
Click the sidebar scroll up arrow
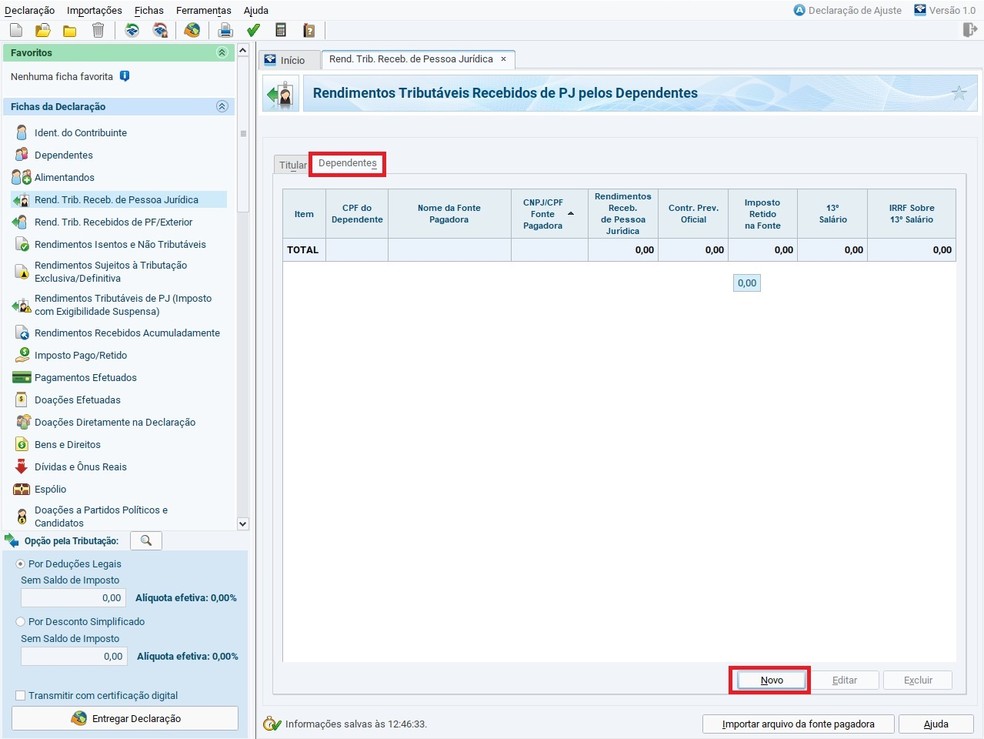tap(243, 50)
